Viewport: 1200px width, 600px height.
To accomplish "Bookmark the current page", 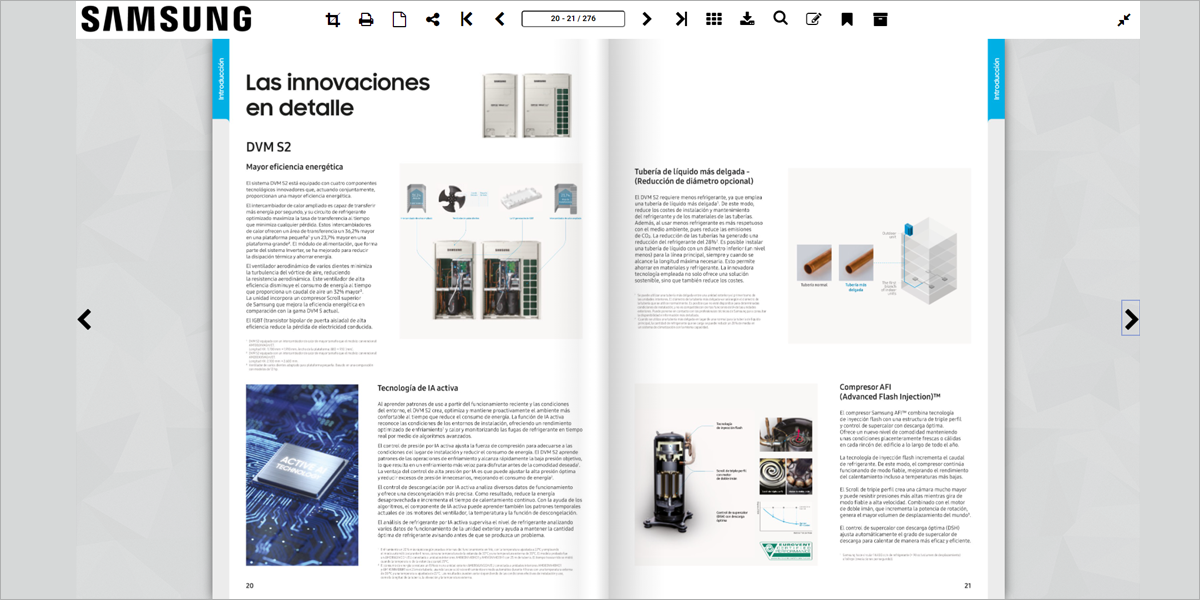I will pos(847,19).
